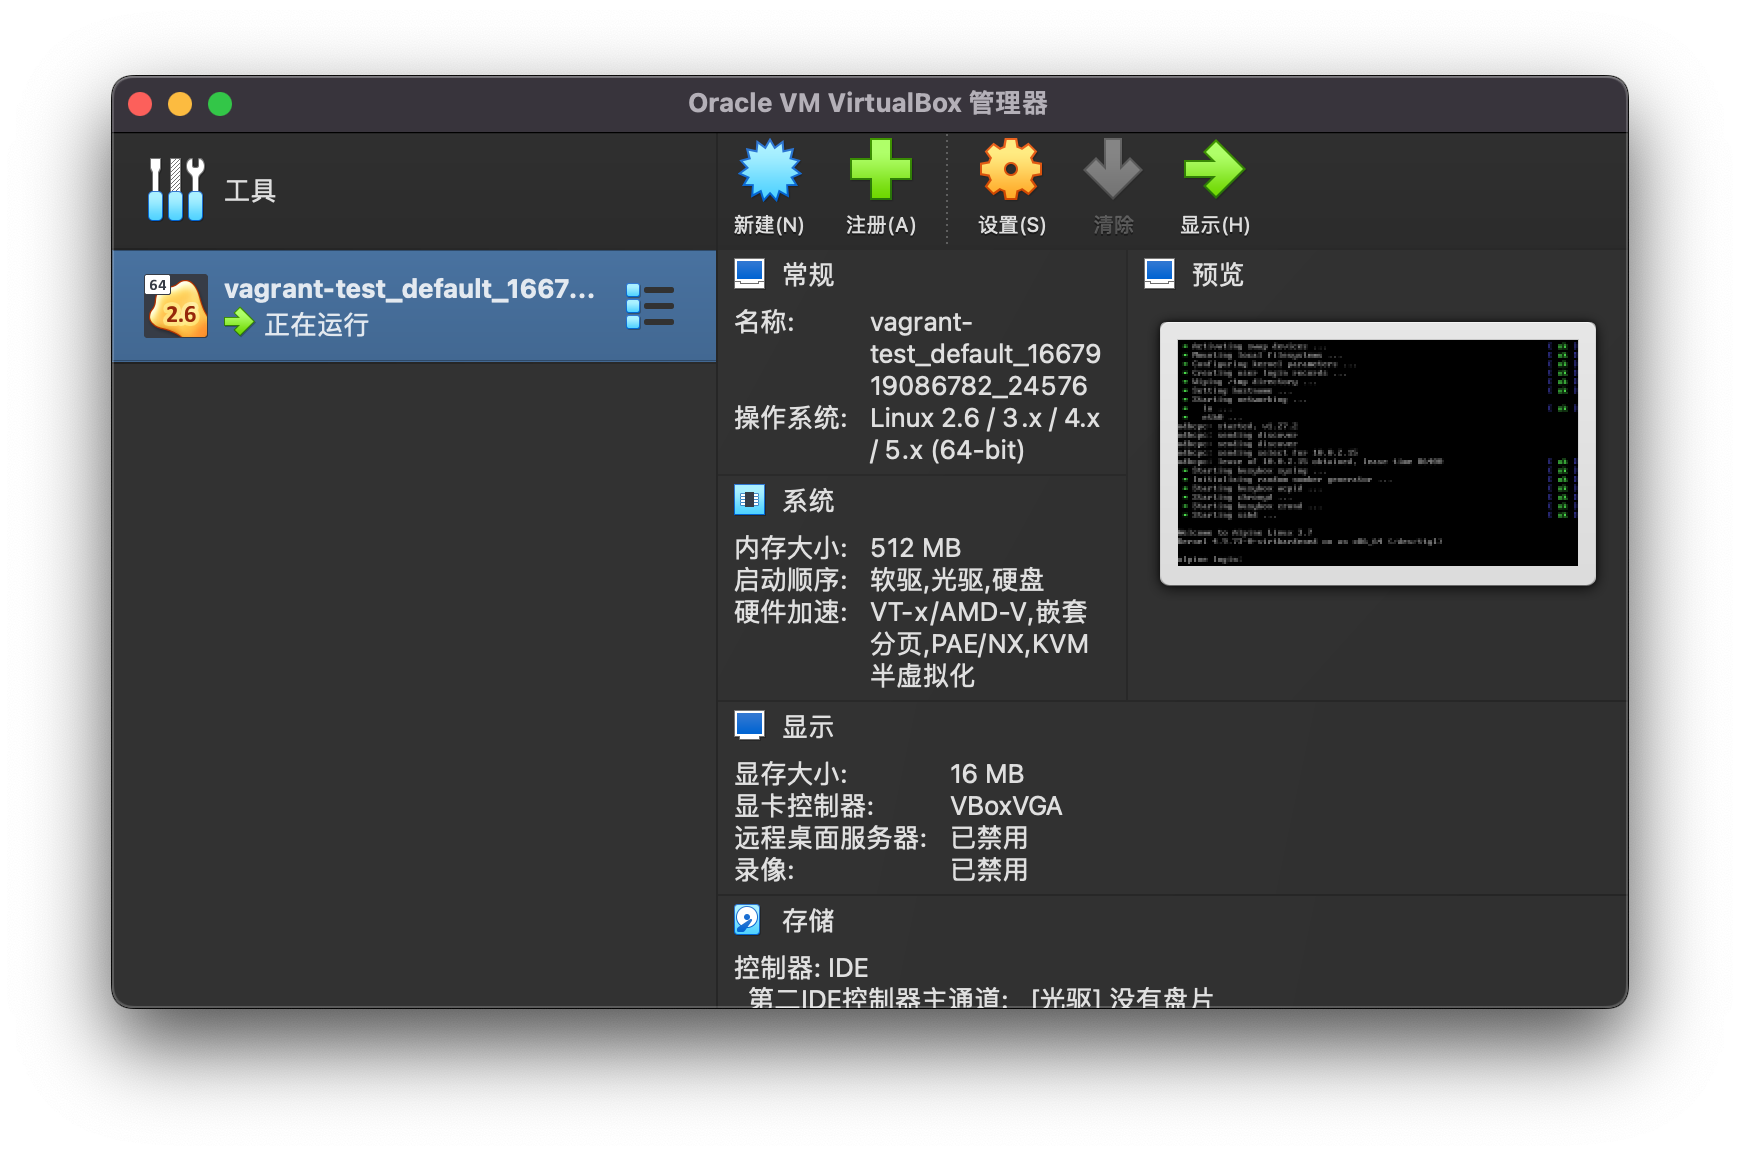This screenshot has width=1740, height=1156.
Task: Click the Display (显示) section monitor icon
Action: click(749, 726)
